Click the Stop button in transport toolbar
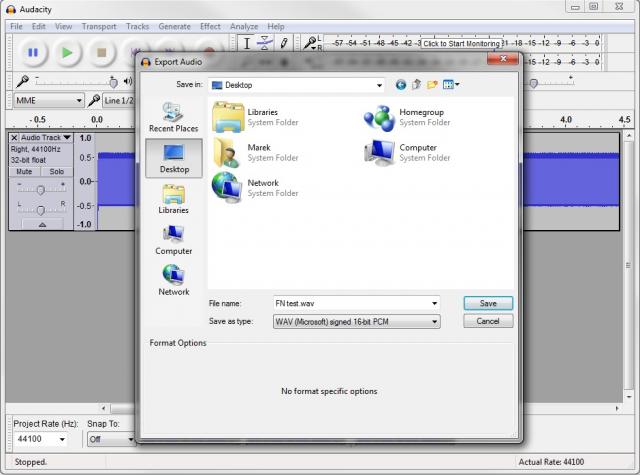Viewport: 640px width, 475px height. pyautogui.click(x=101, y=53)
